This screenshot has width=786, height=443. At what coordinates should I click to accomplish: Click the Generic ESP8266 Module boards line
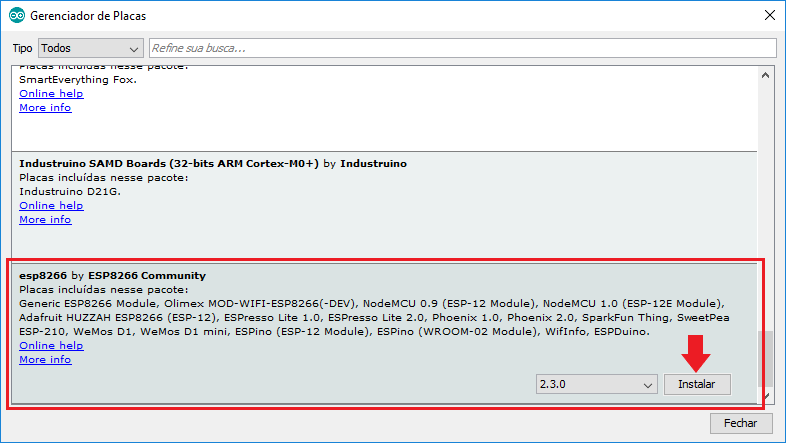coord(372,304)
